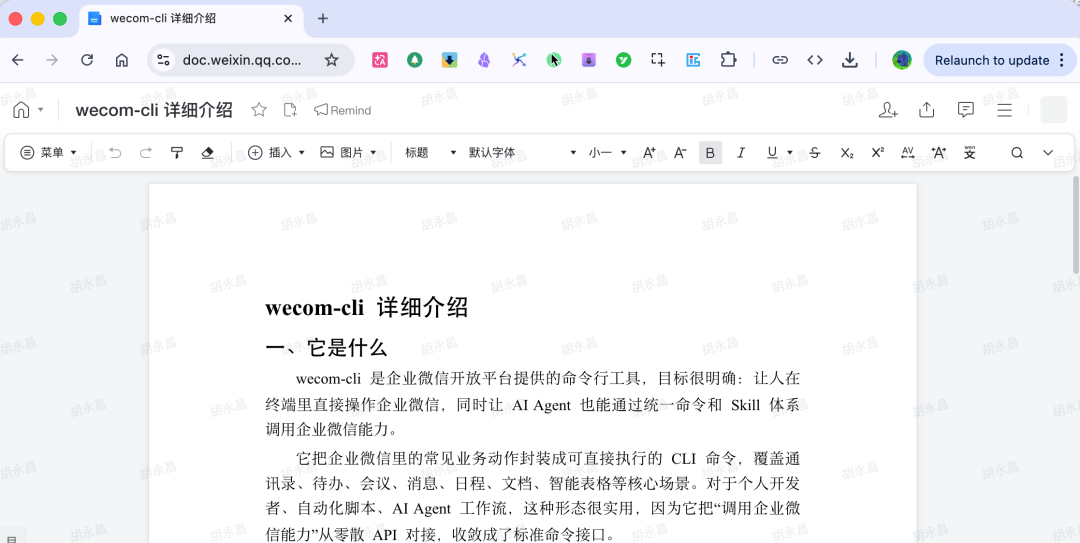Open character spacing AV tool
1080x543 pixels.
pyautogui.click(x=908, y=153)
